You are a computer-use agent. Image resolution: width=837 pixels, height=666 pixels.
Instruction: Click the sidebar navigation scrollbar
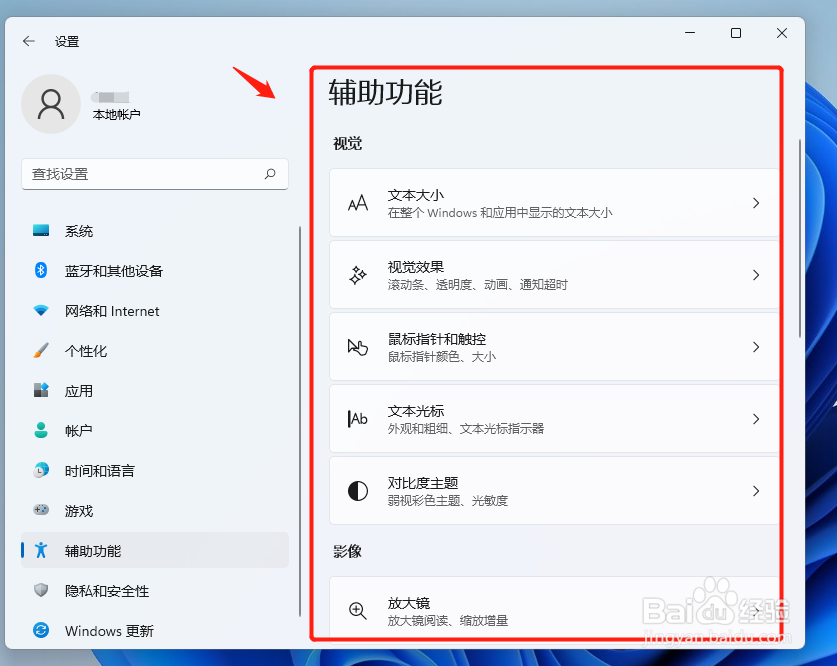click(300, 422)
